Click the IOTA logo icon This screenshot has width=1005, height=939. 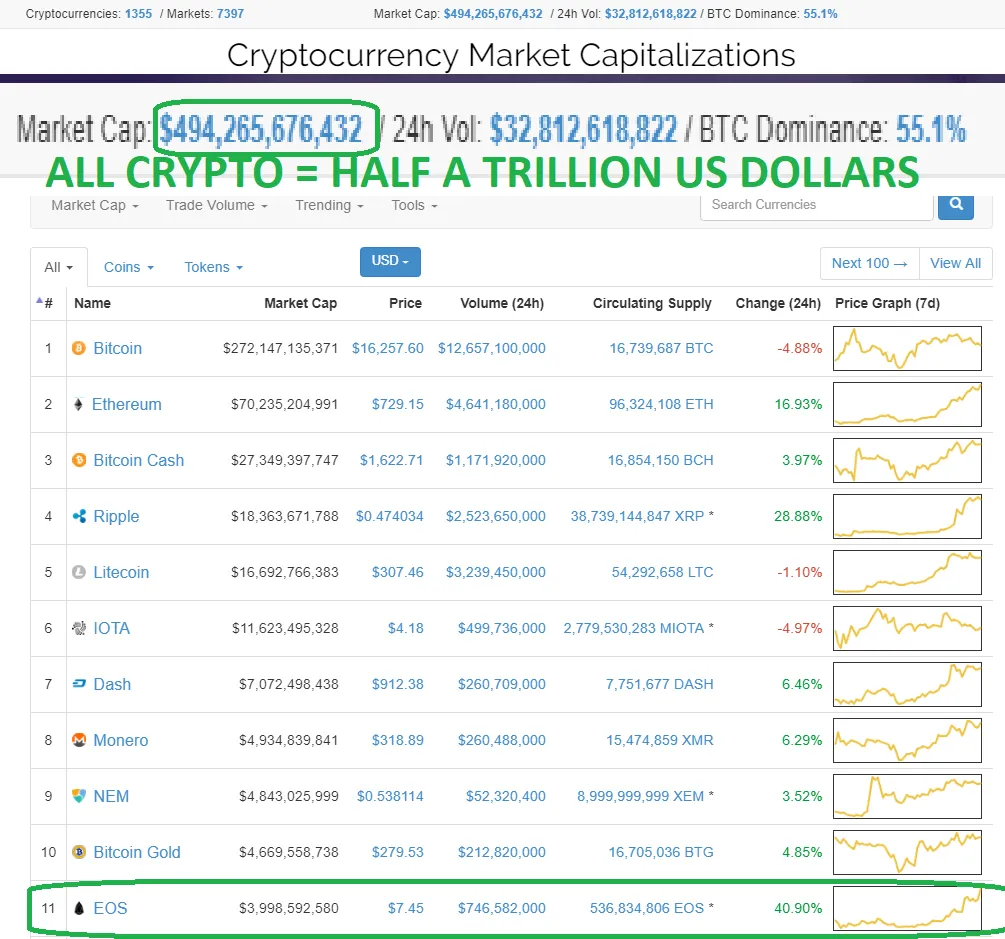click(x=79, y=628)
